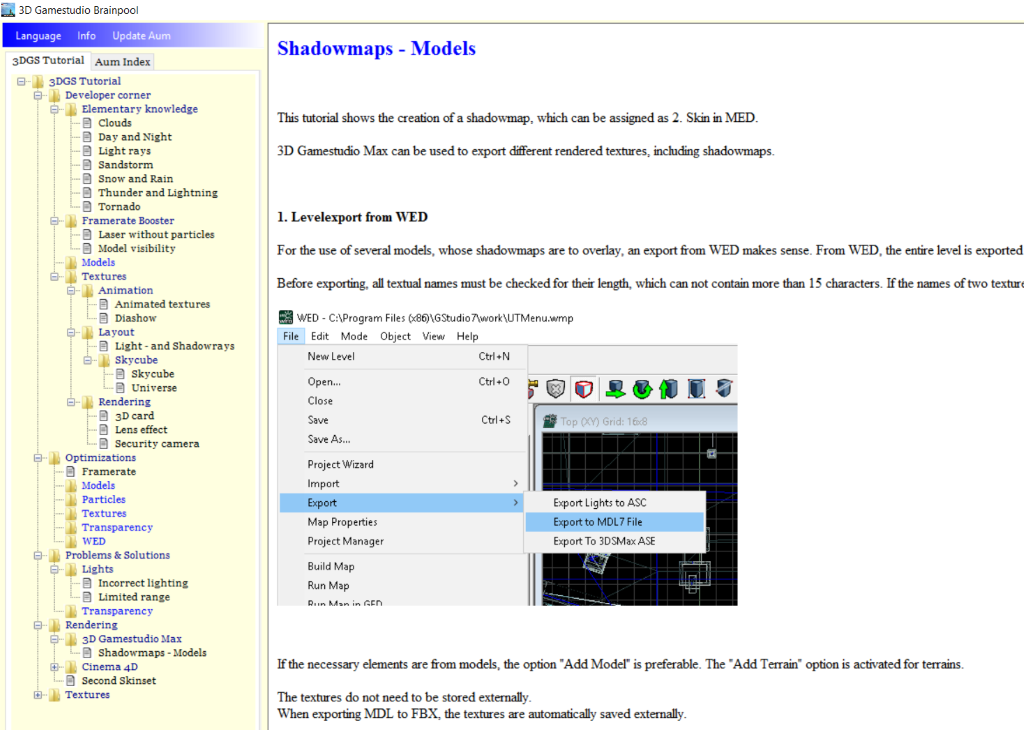
Task: Click the page icon beside Diashow
Action: click(x=103, y=318)
